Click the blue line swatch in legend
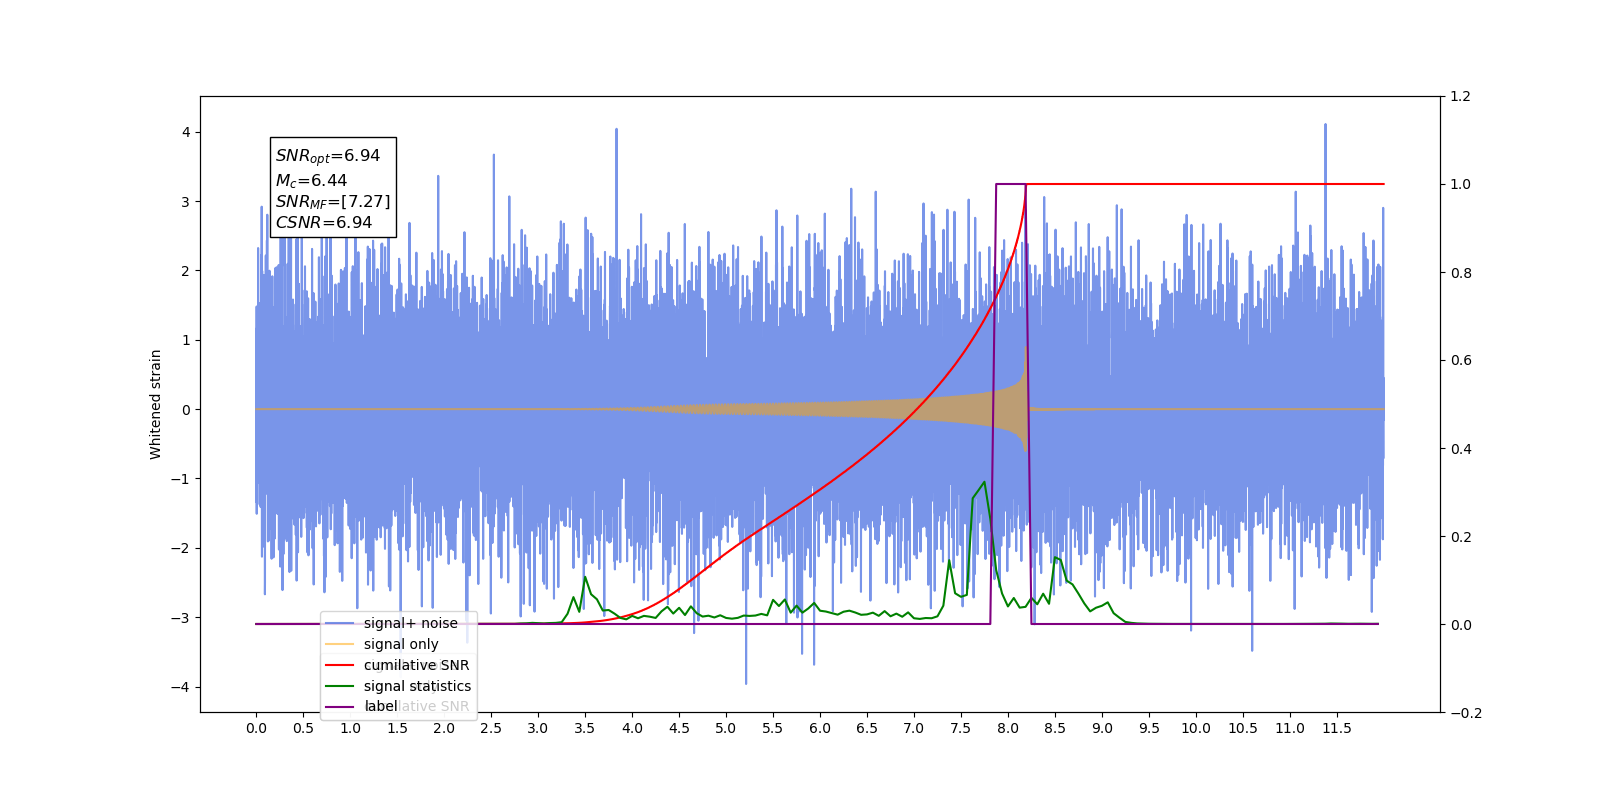 coord(340,623)
